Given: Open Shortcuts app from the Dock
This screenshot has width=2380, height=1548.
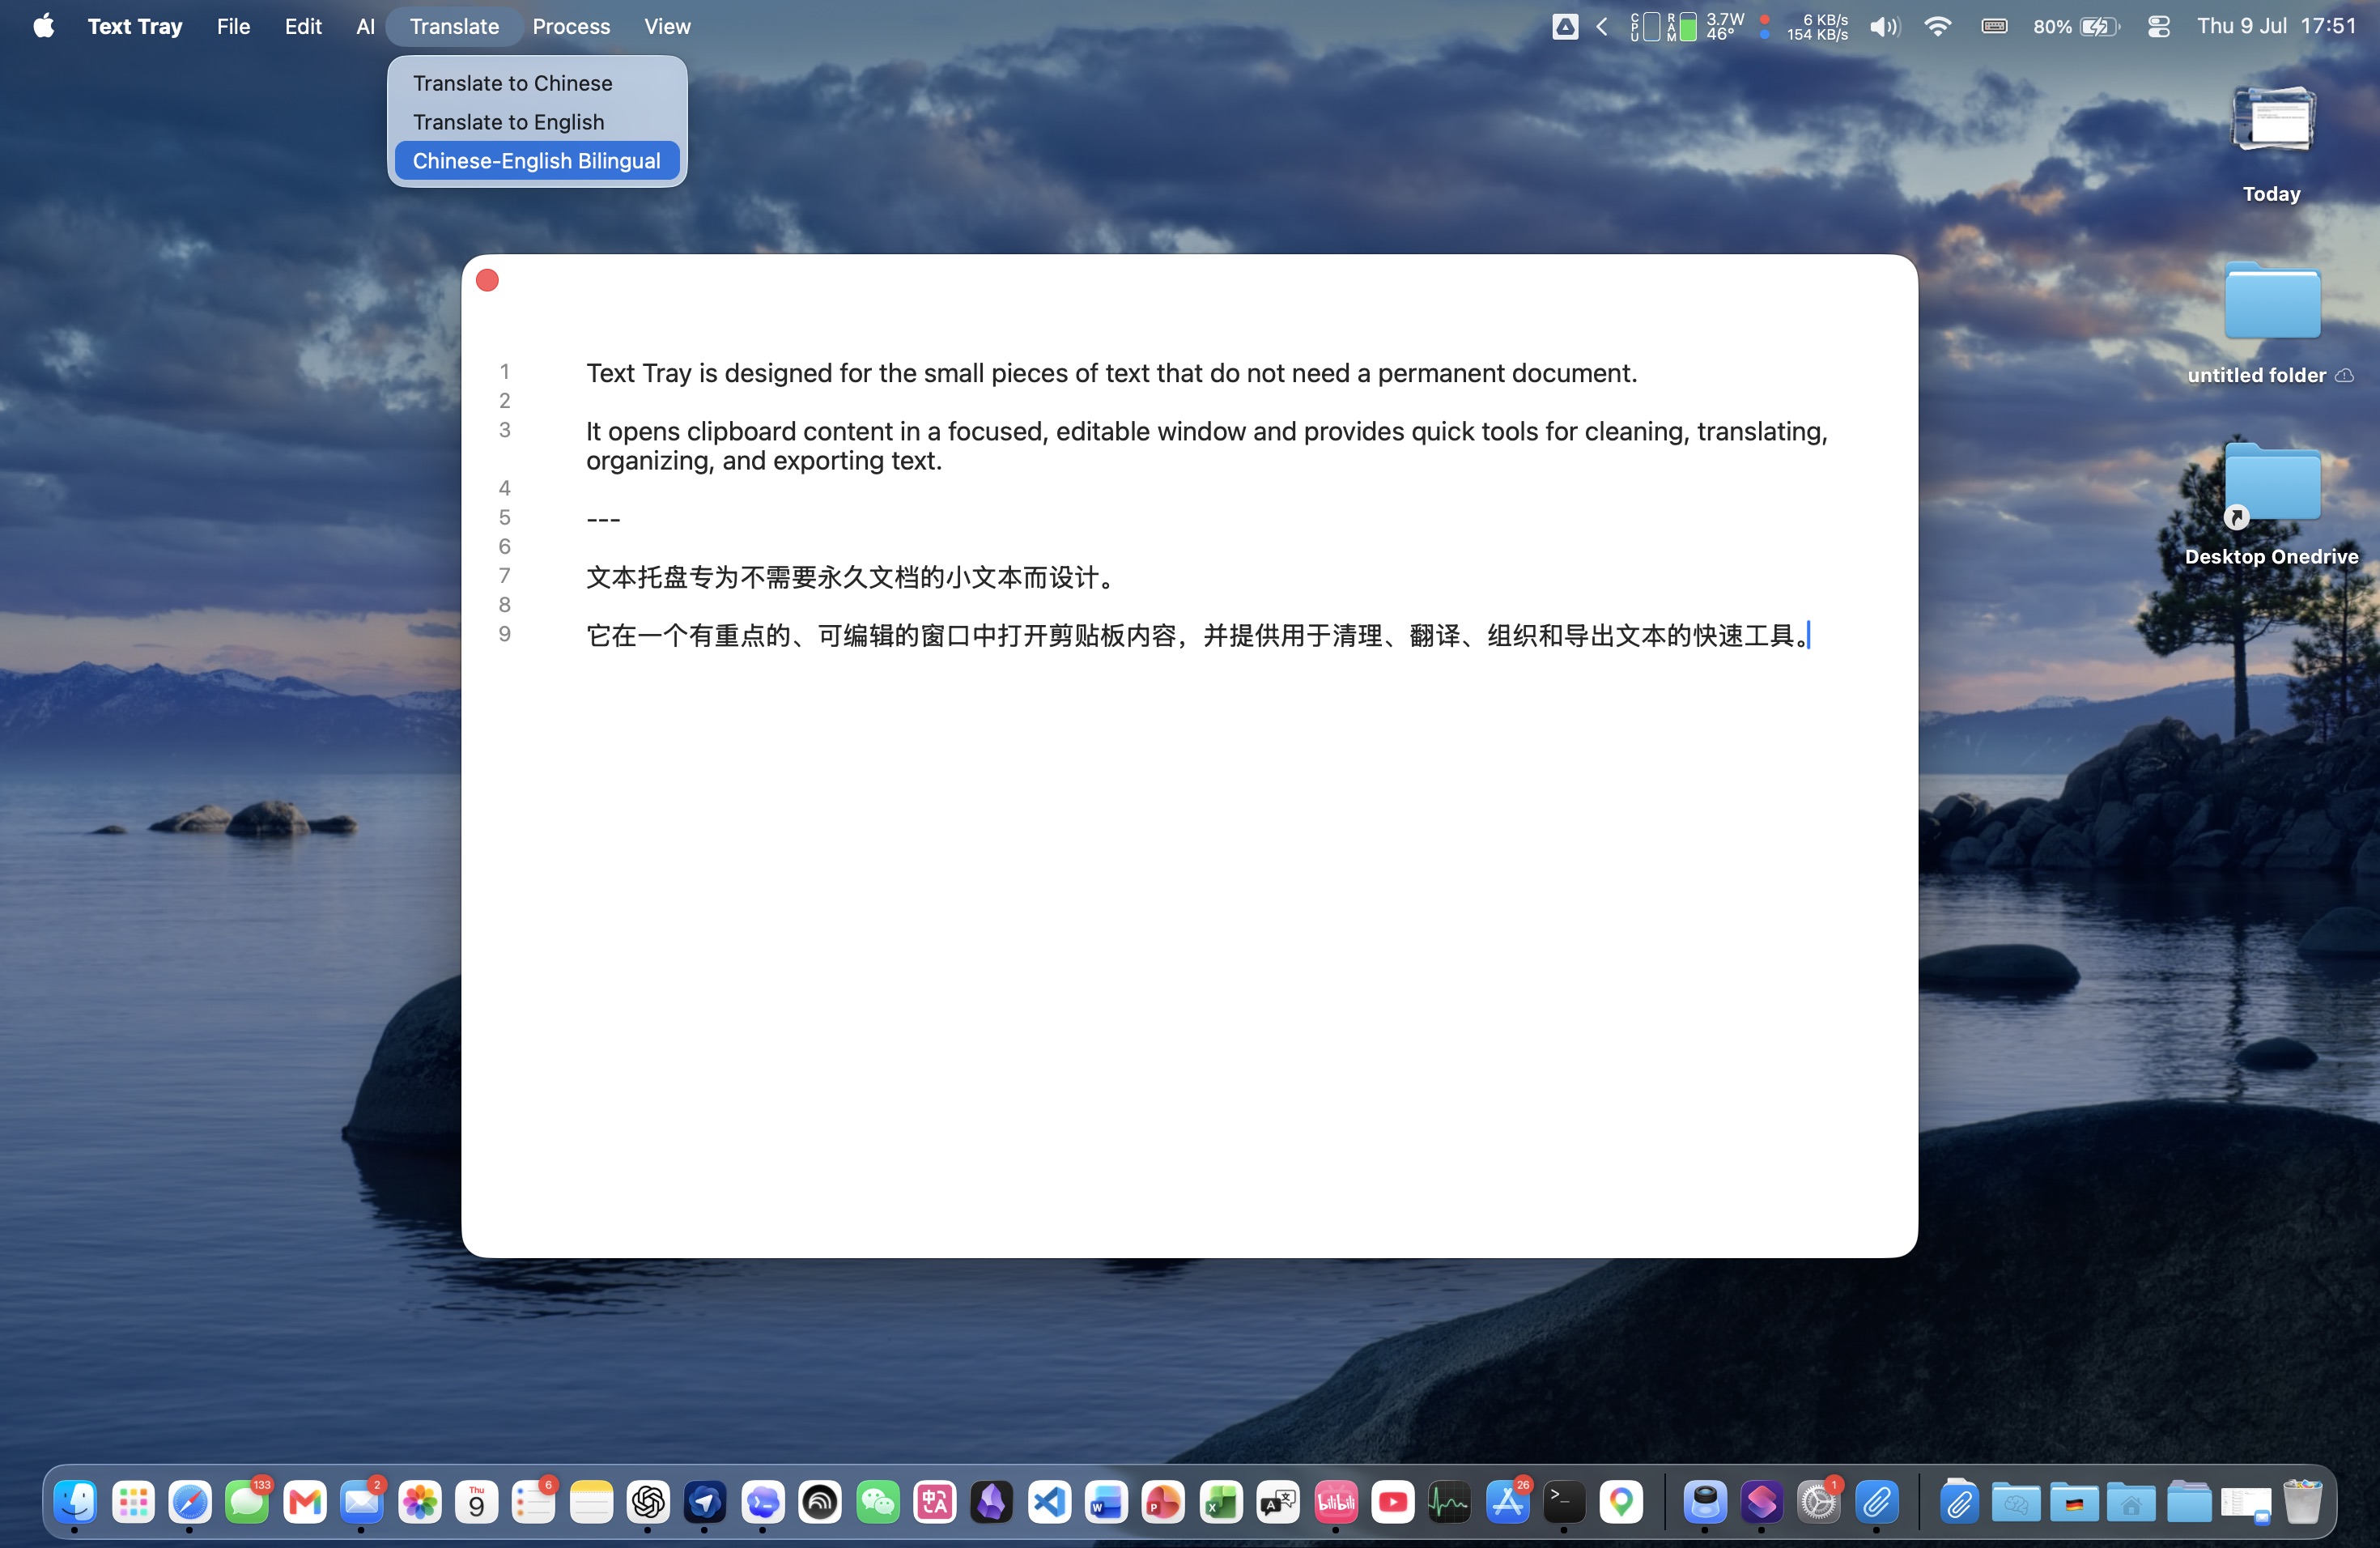Looking at the screenshot, I should (x=1761, y=1501).
